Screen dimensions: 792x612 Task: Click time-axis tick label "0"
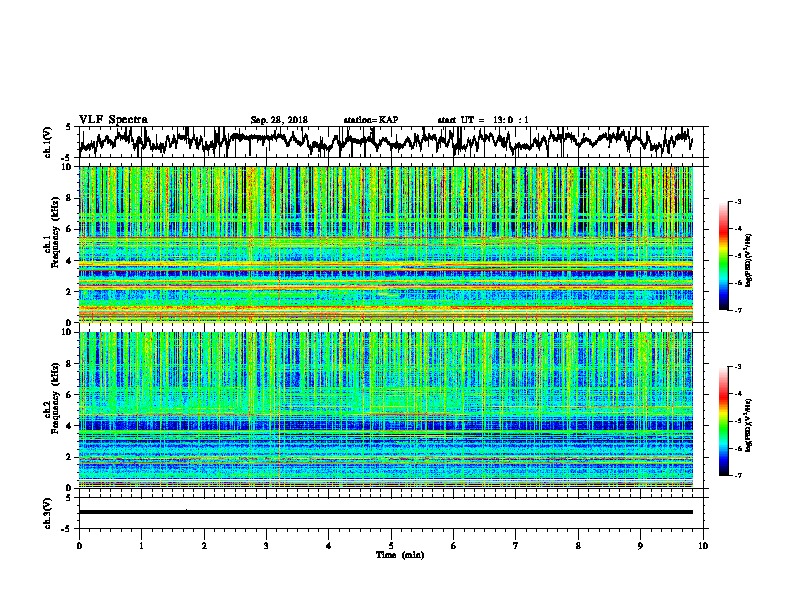click(79, 545)
